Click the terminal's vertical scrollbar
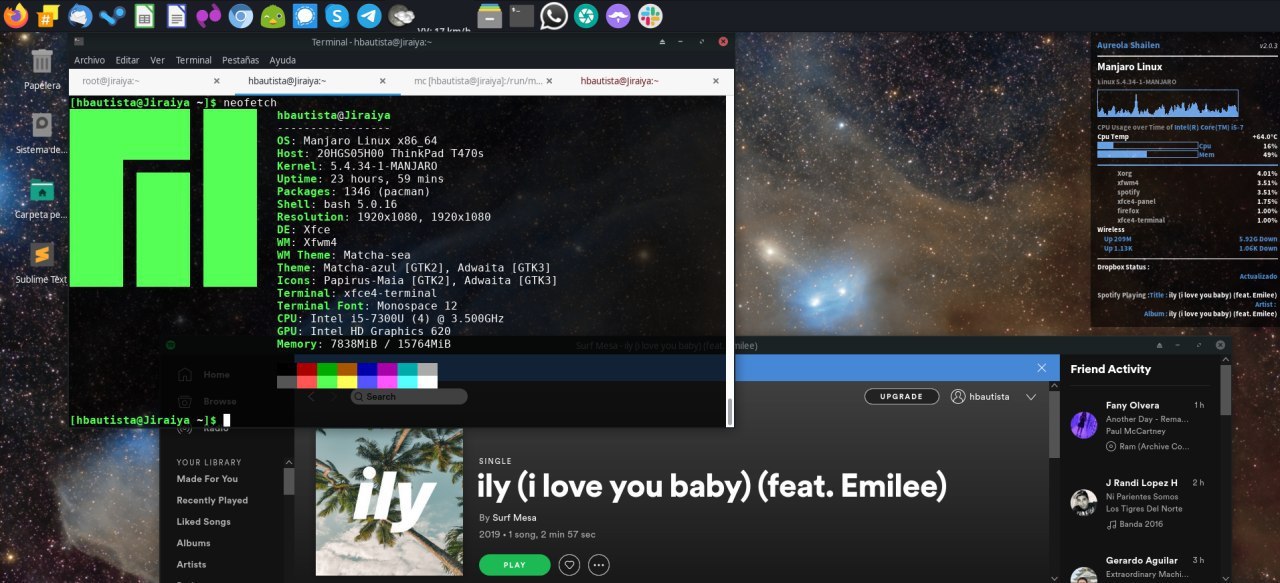This screenshot has width=1280, height=583. 729,411
